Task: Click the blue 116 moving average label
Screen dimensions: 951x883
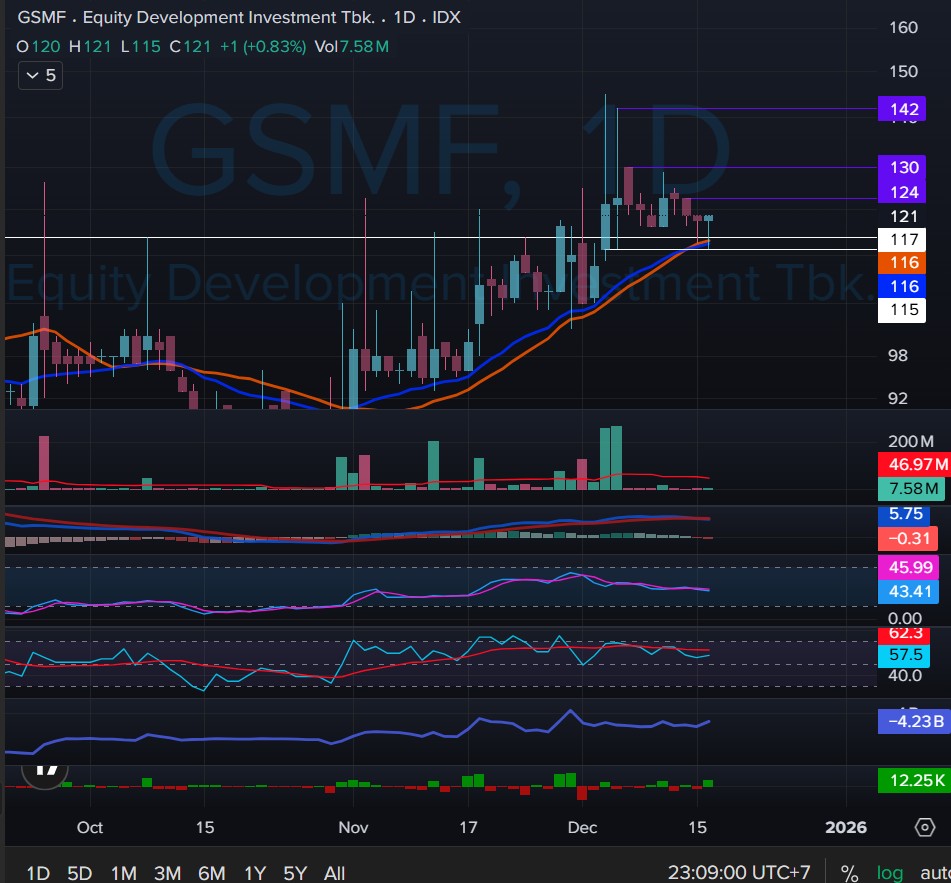Action: (x=902, y=286)
